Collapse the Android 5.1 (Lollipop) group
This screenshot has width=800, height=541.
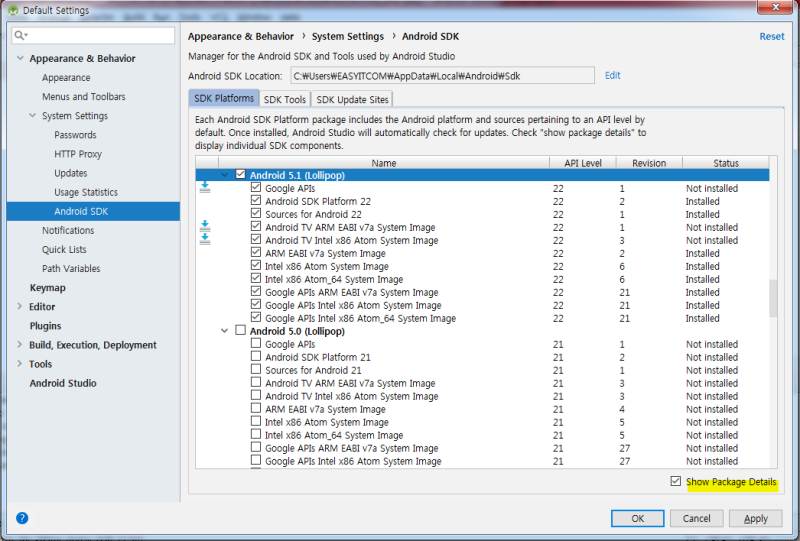pos(224,175)
